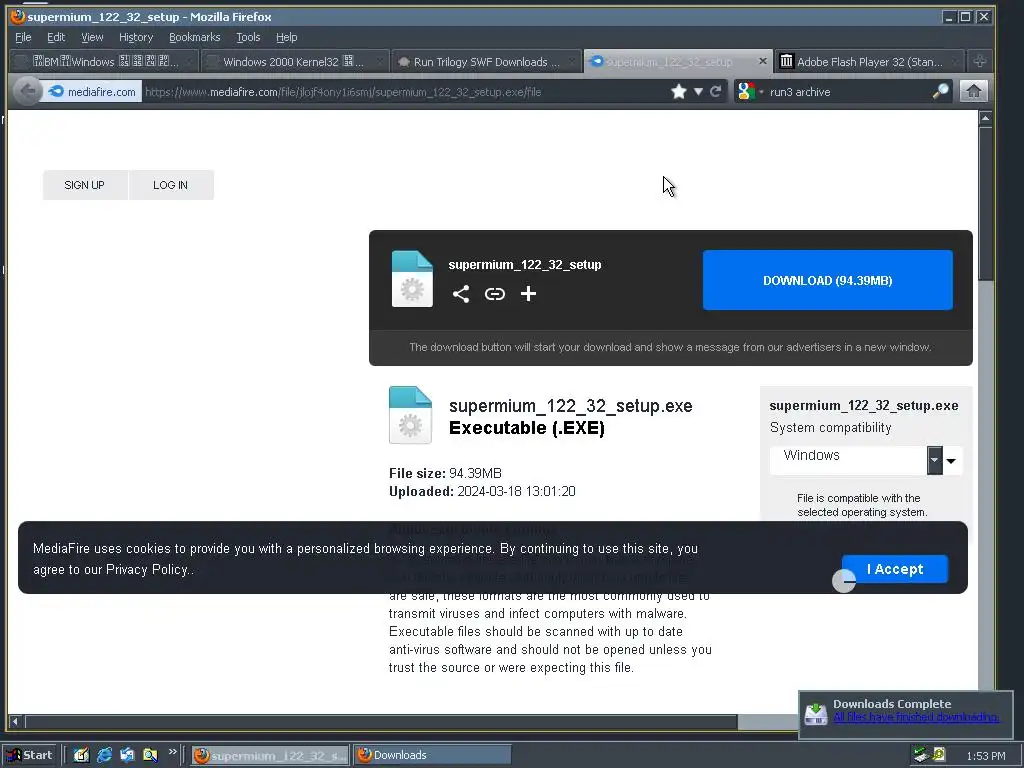Click the LOG IN button
The image size is (1024, 768).
pyautogui.click(x=170, y=185)
